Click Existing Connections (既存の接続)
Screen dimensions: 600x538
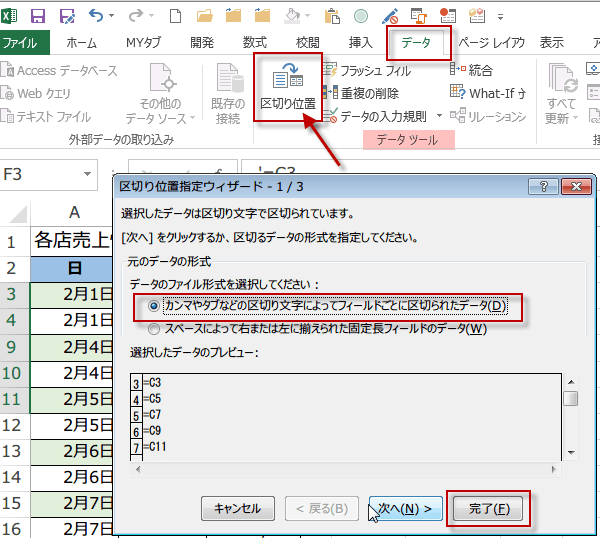point(228,93)
